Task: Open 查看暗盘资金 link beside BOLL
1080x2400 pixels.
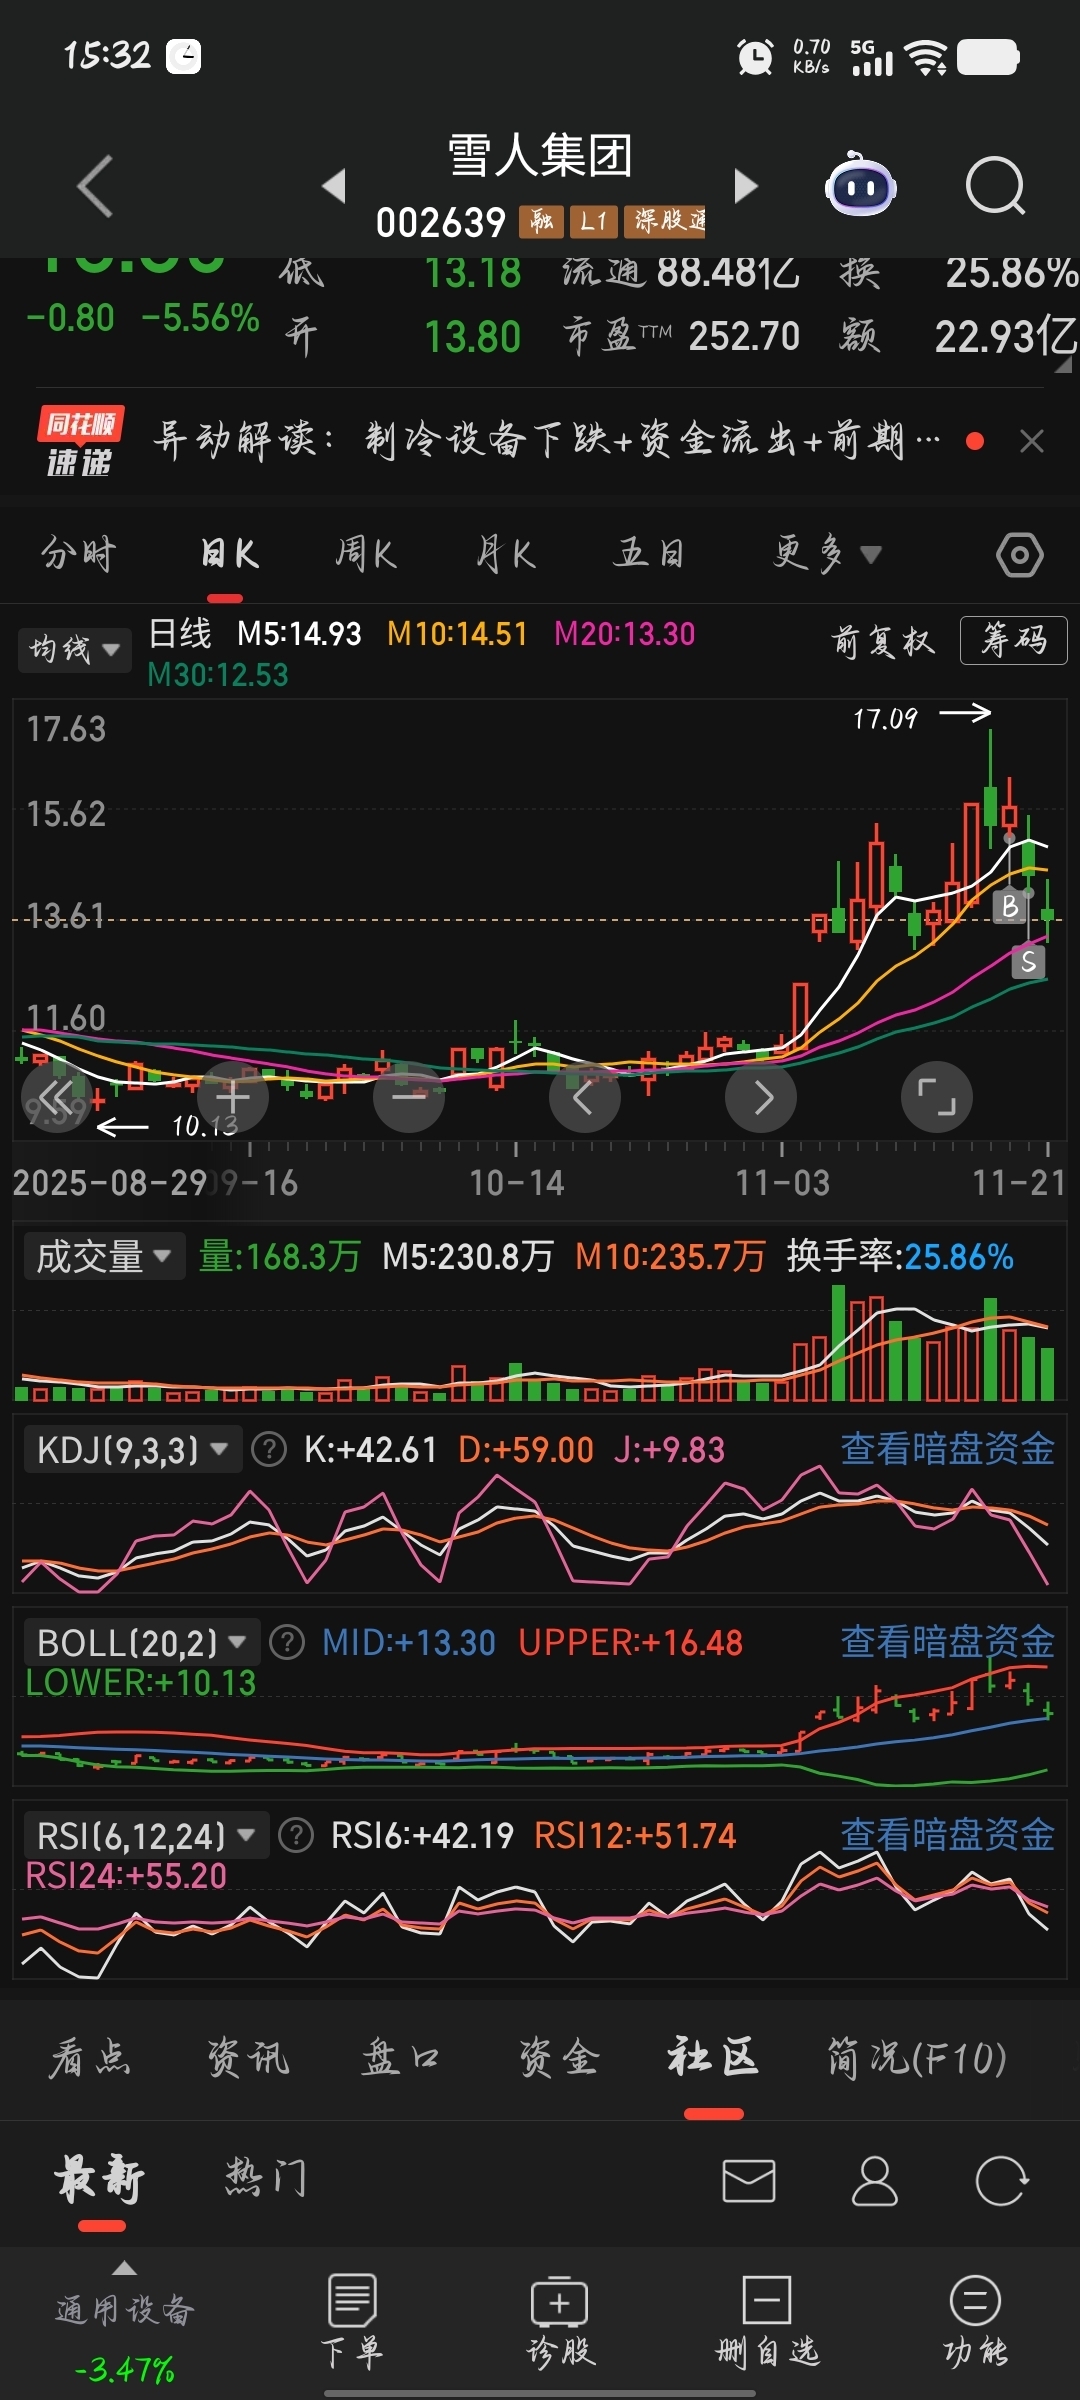Action: [947, 1642]
